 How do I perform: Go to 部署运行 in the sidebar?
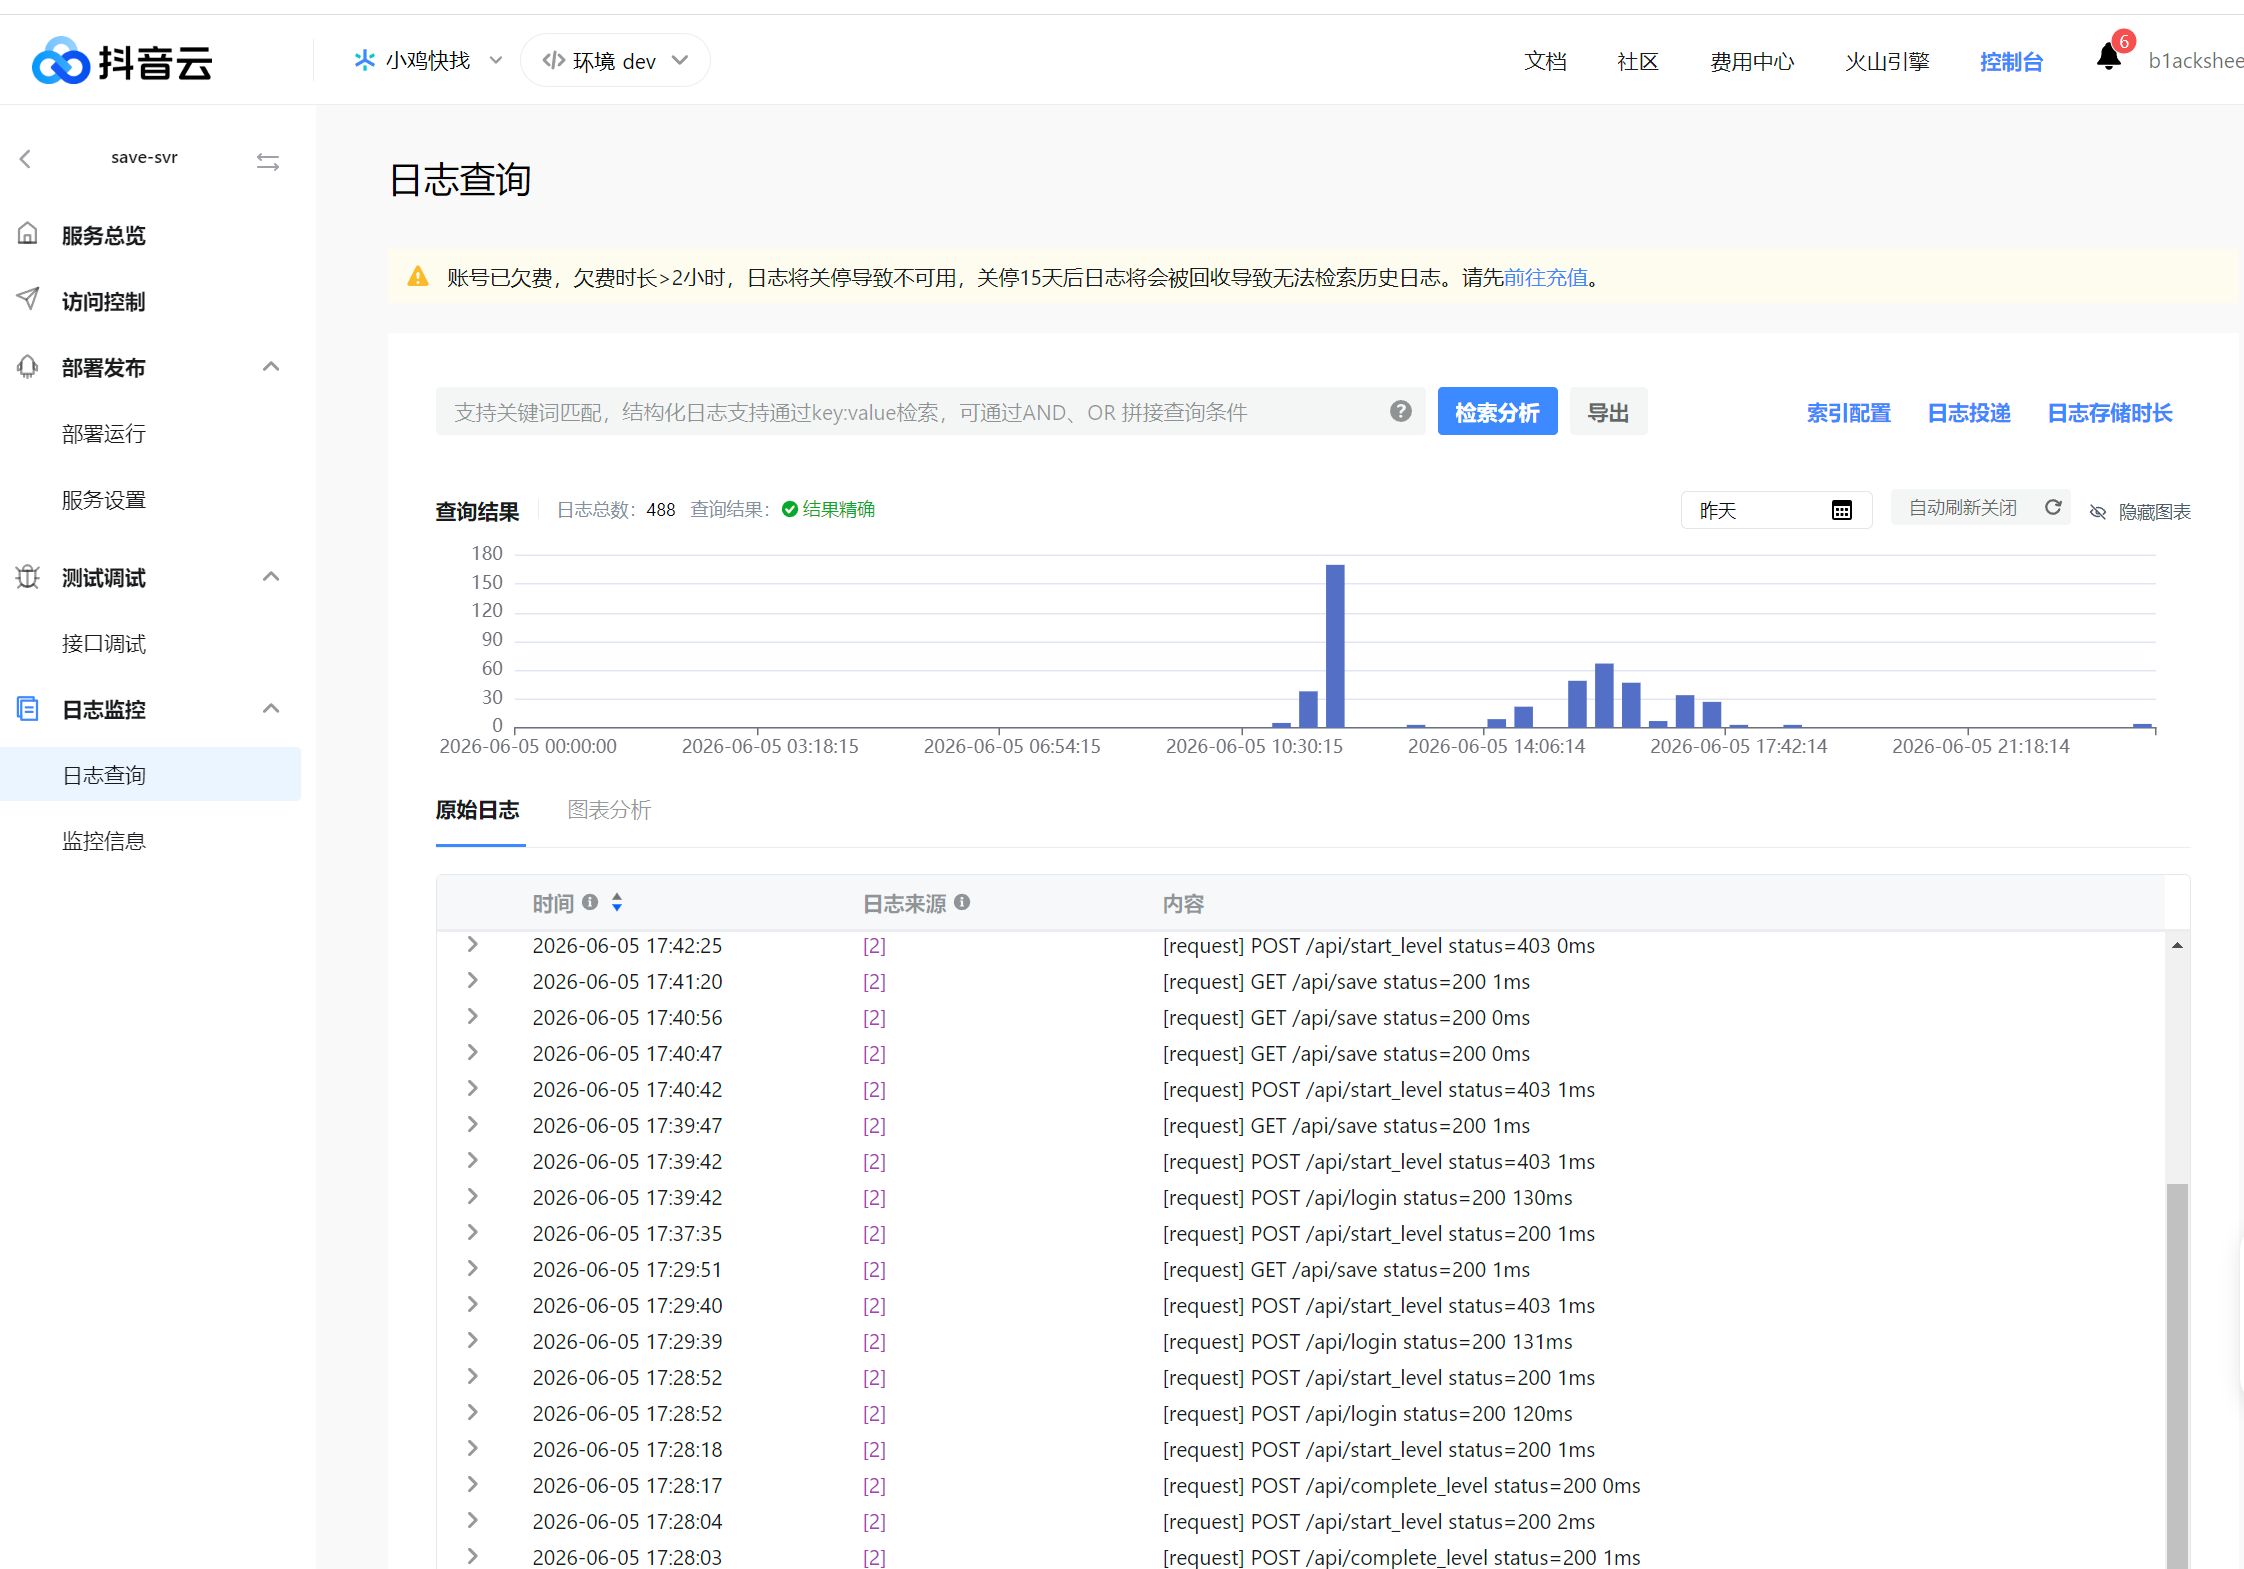pyautogui.click(x=104, y=433)
